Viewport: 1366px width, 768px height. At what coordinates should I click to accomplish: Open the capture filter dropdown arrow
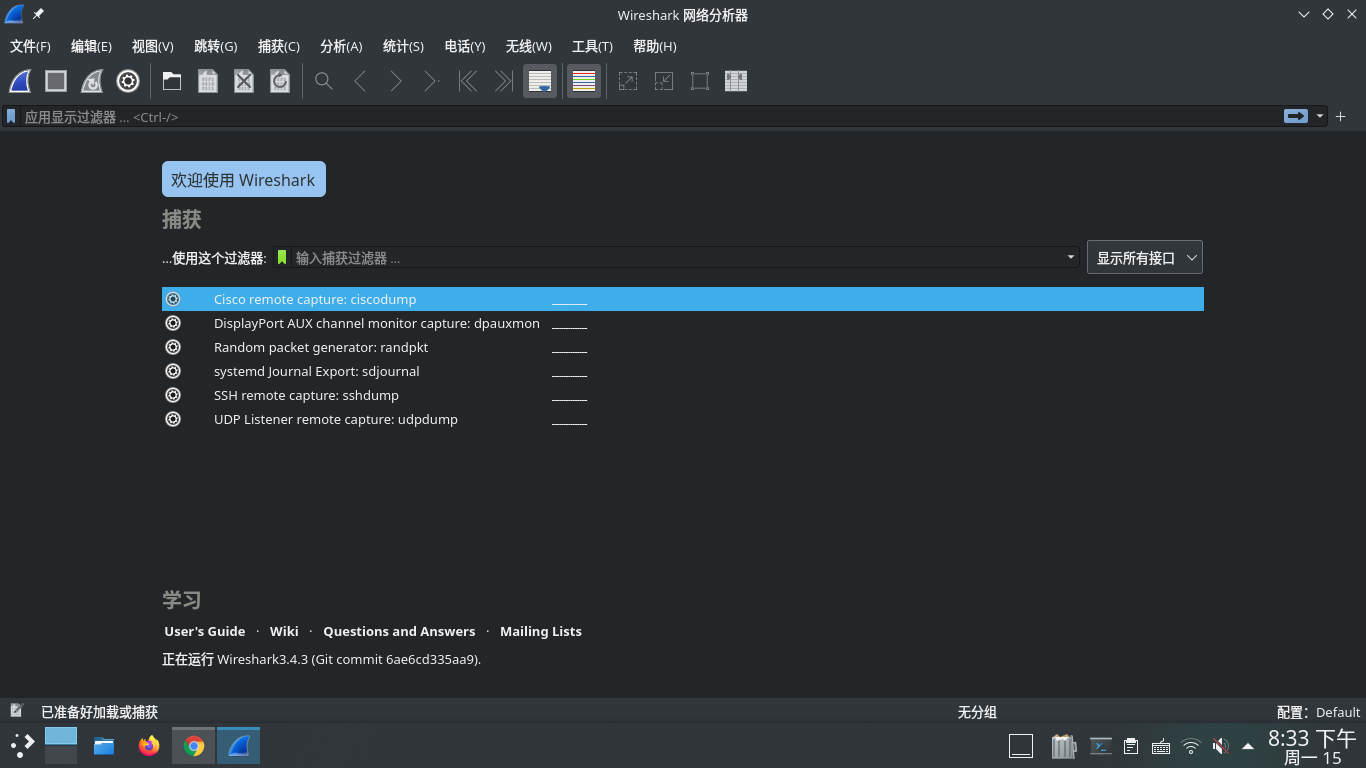click(x=1069, y=257)
